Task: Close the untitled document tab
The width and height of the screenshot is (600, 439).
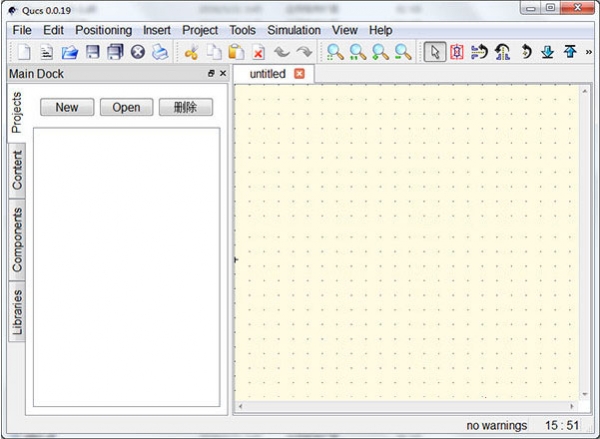Action: [299, 74]
